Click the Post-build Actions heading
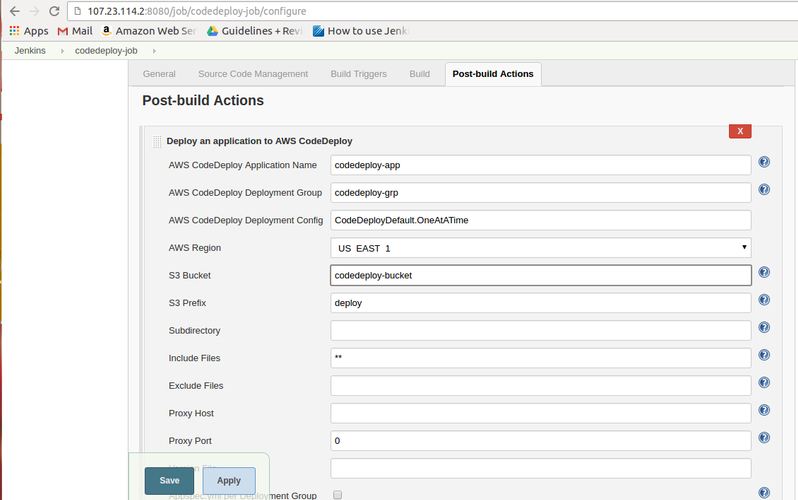798x500 pixels. [203, 100]
